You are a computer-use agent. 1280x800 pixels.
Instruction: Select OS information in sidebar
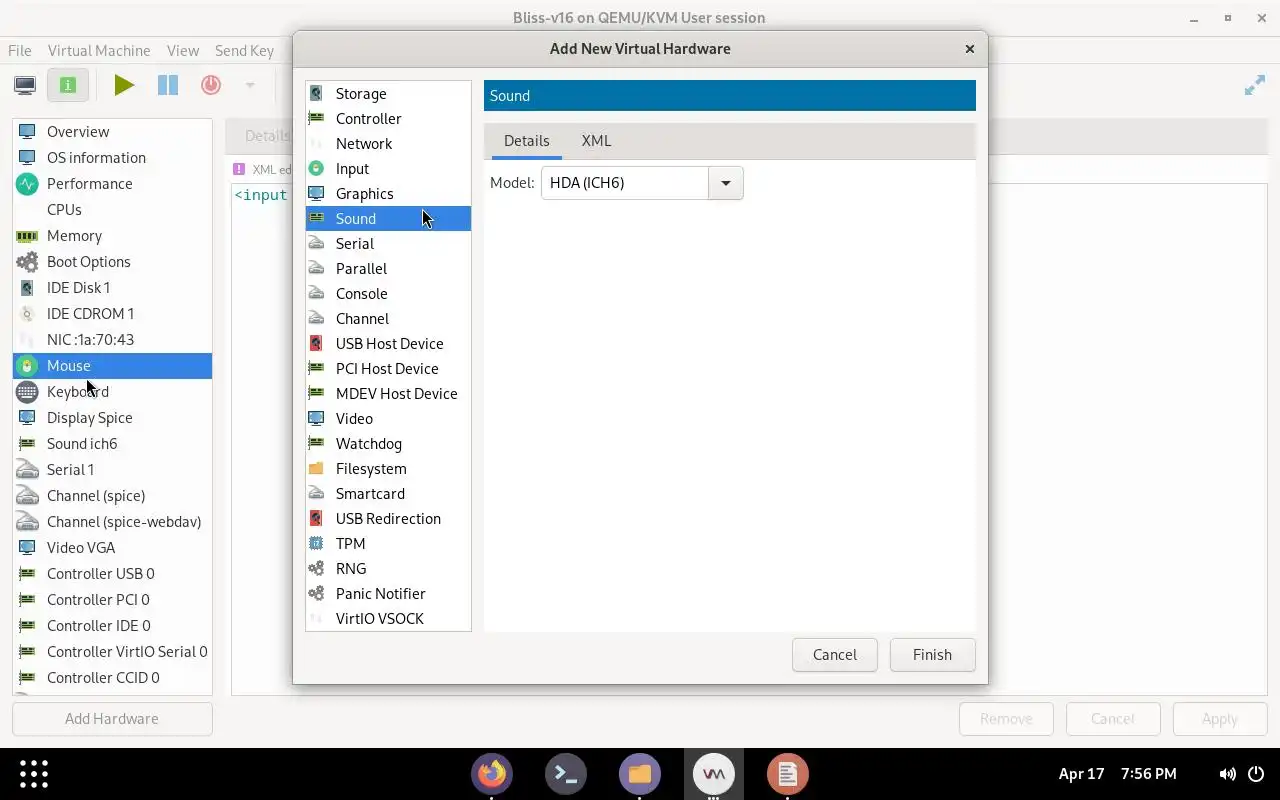click(x=112, y=157)
